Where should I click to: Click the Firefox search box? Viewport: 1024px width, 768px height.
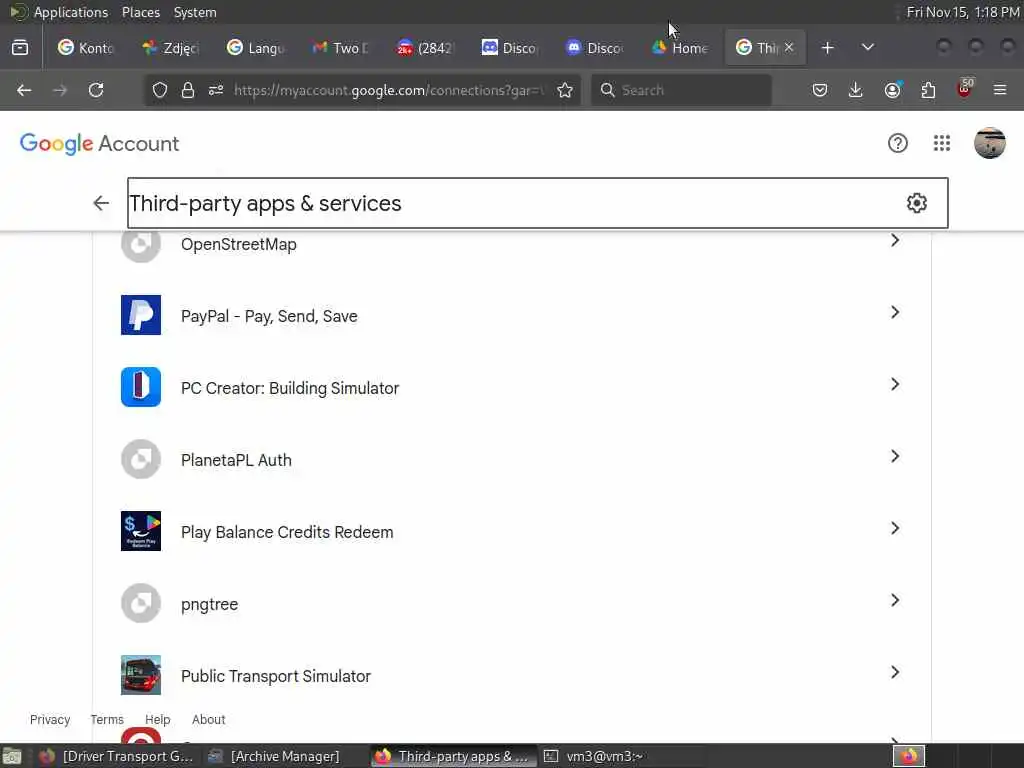coord(681,90)
